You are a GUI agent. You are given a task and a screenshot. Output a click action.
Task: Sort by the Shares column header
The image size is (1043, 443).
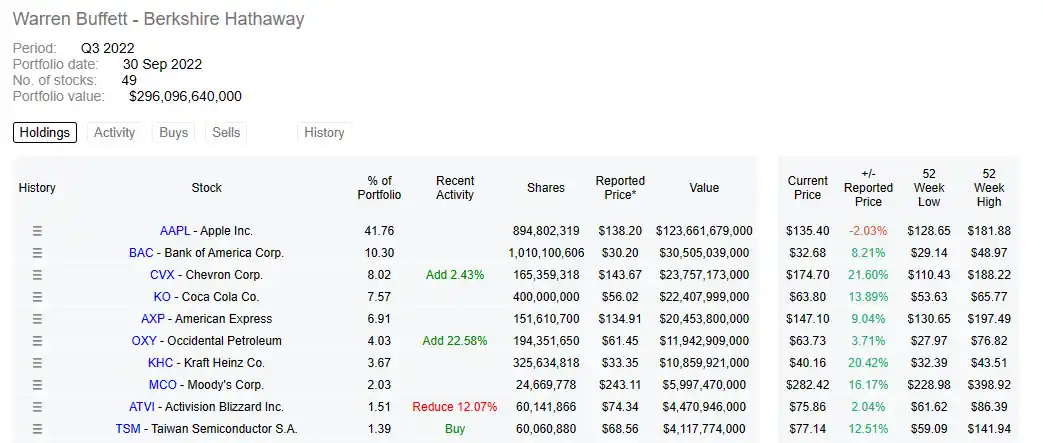click(545, 188)
